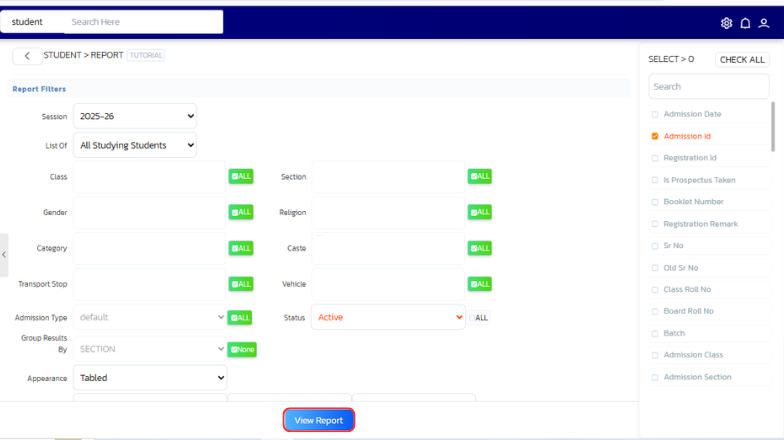Screen dimensions: 784x440
Task: Open the Session 2025-26 dropdown
Action: (x=134, y=116)
